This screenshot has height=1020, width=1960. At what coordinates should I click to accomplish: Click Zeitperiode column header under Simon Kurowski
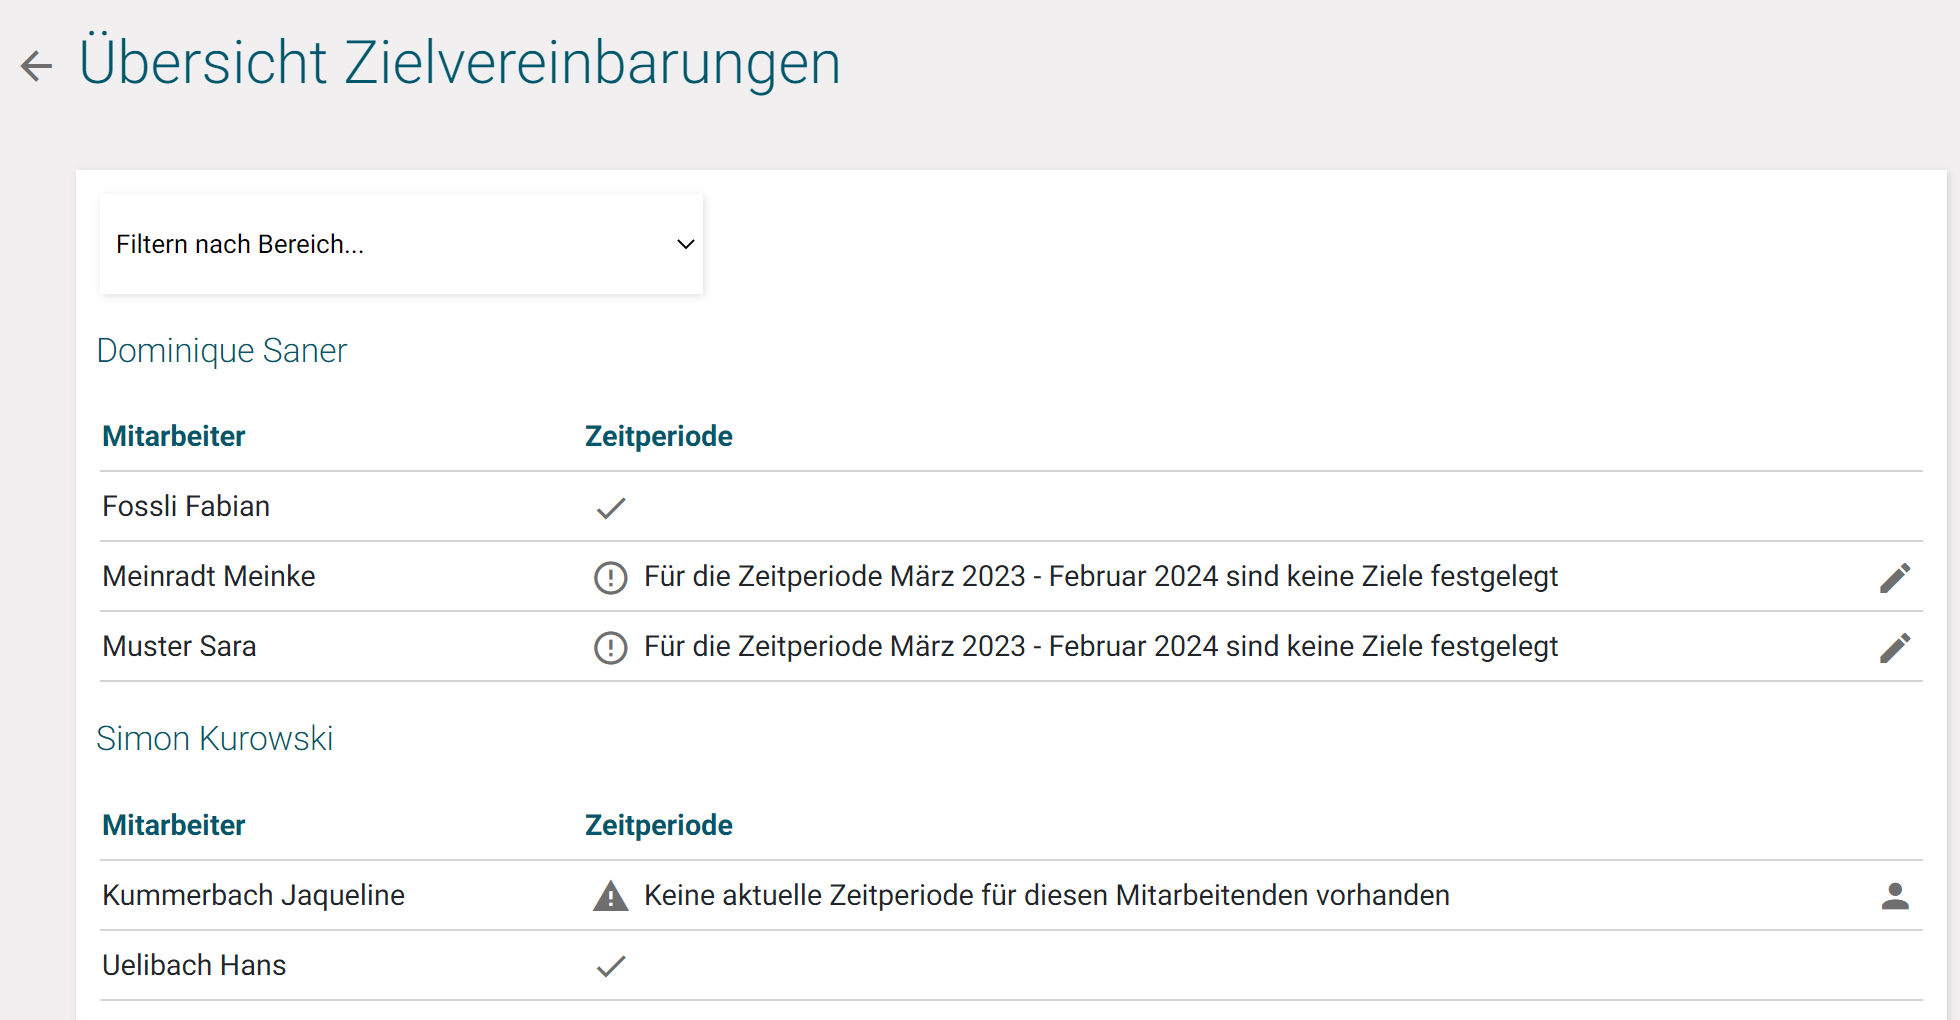coord(658,825)
